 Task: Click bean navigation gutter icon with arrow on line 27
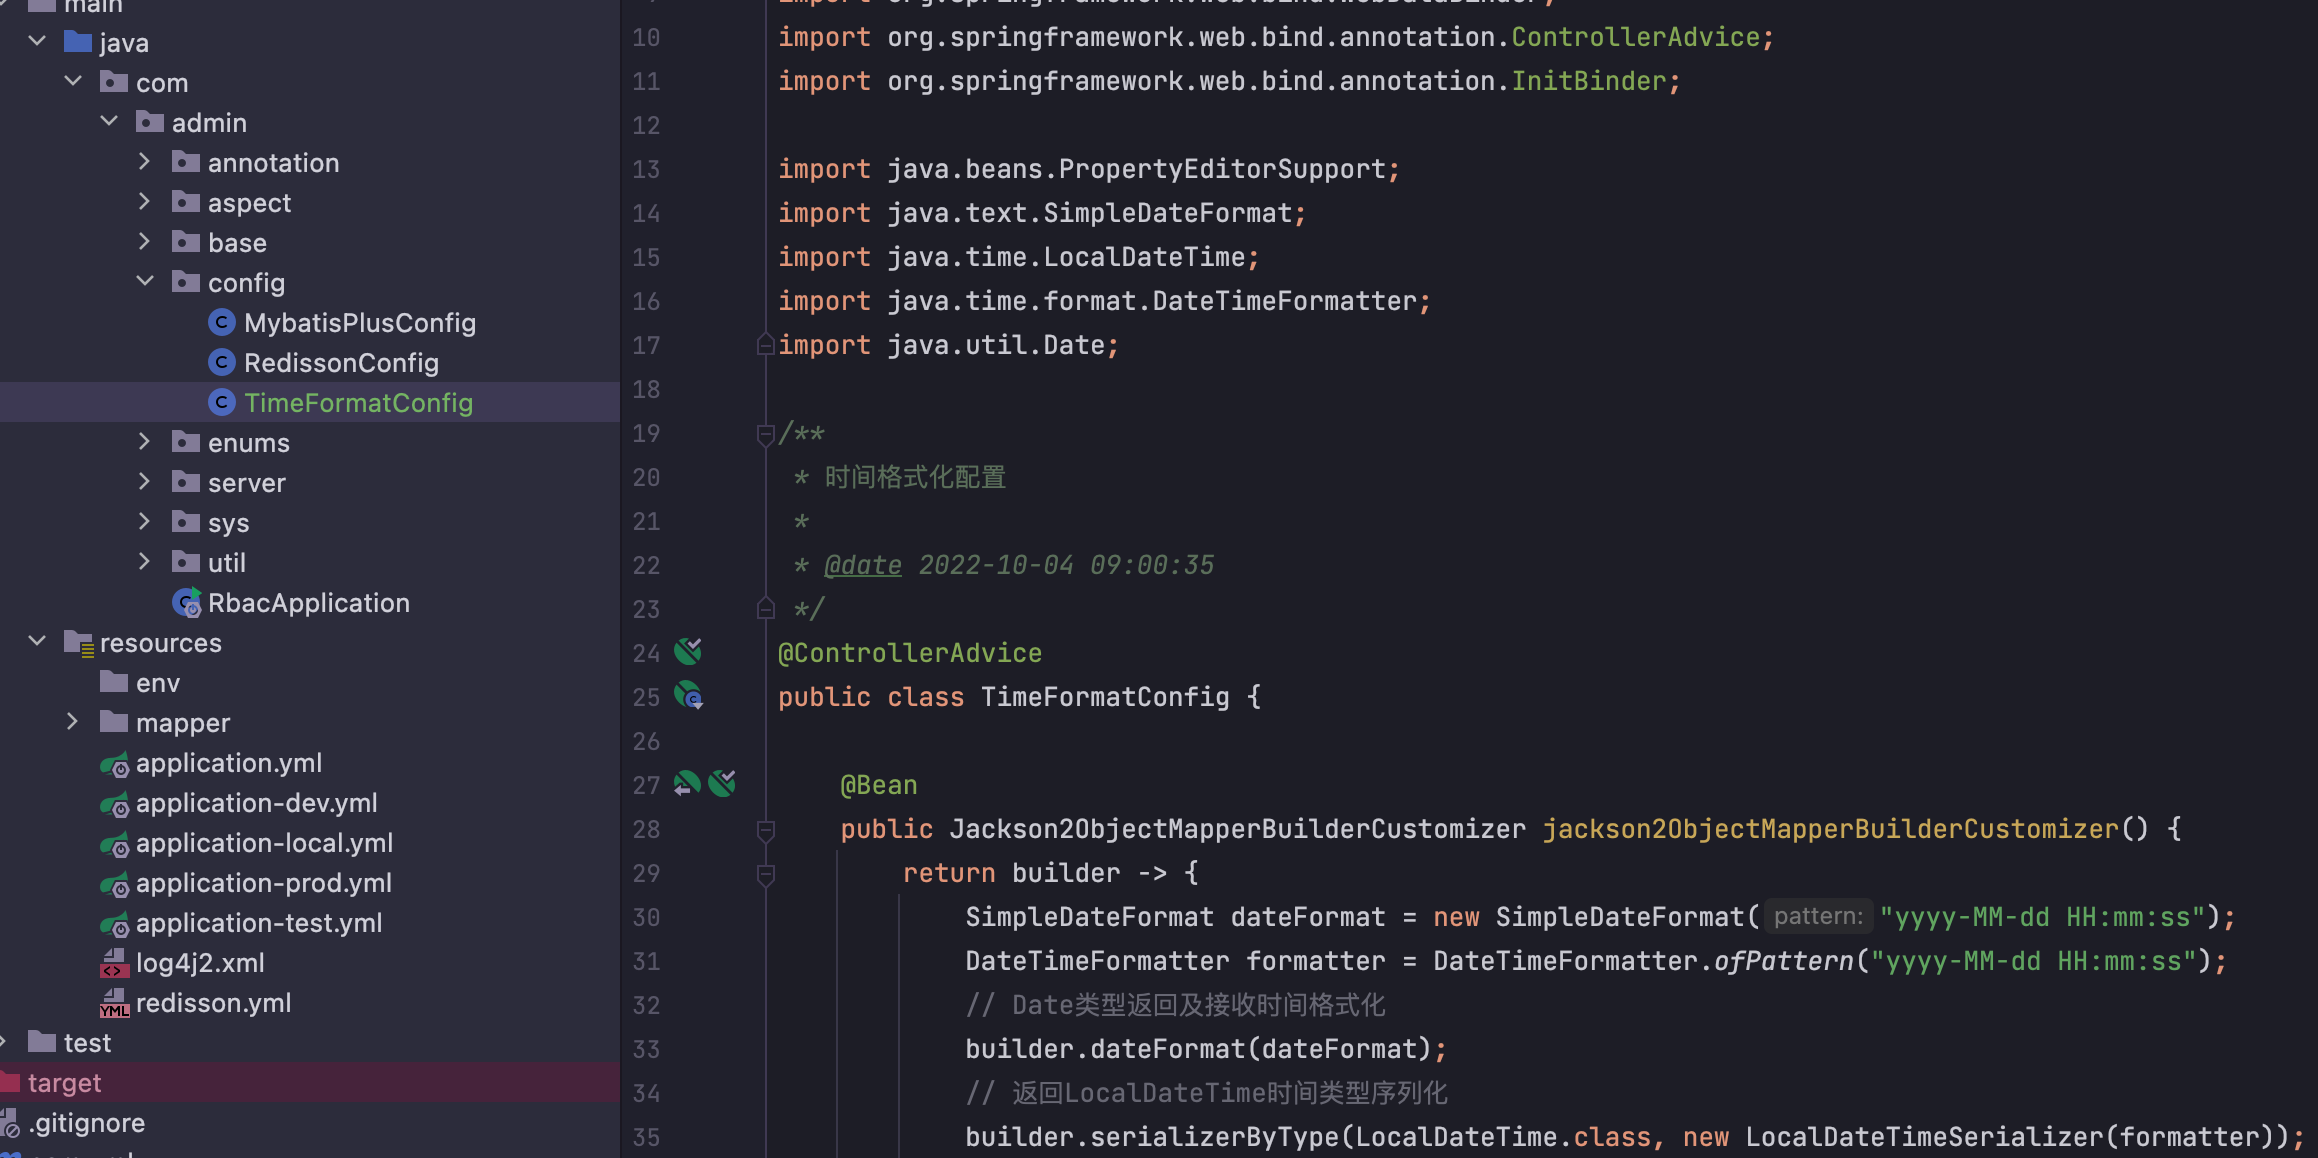point(687,784)
